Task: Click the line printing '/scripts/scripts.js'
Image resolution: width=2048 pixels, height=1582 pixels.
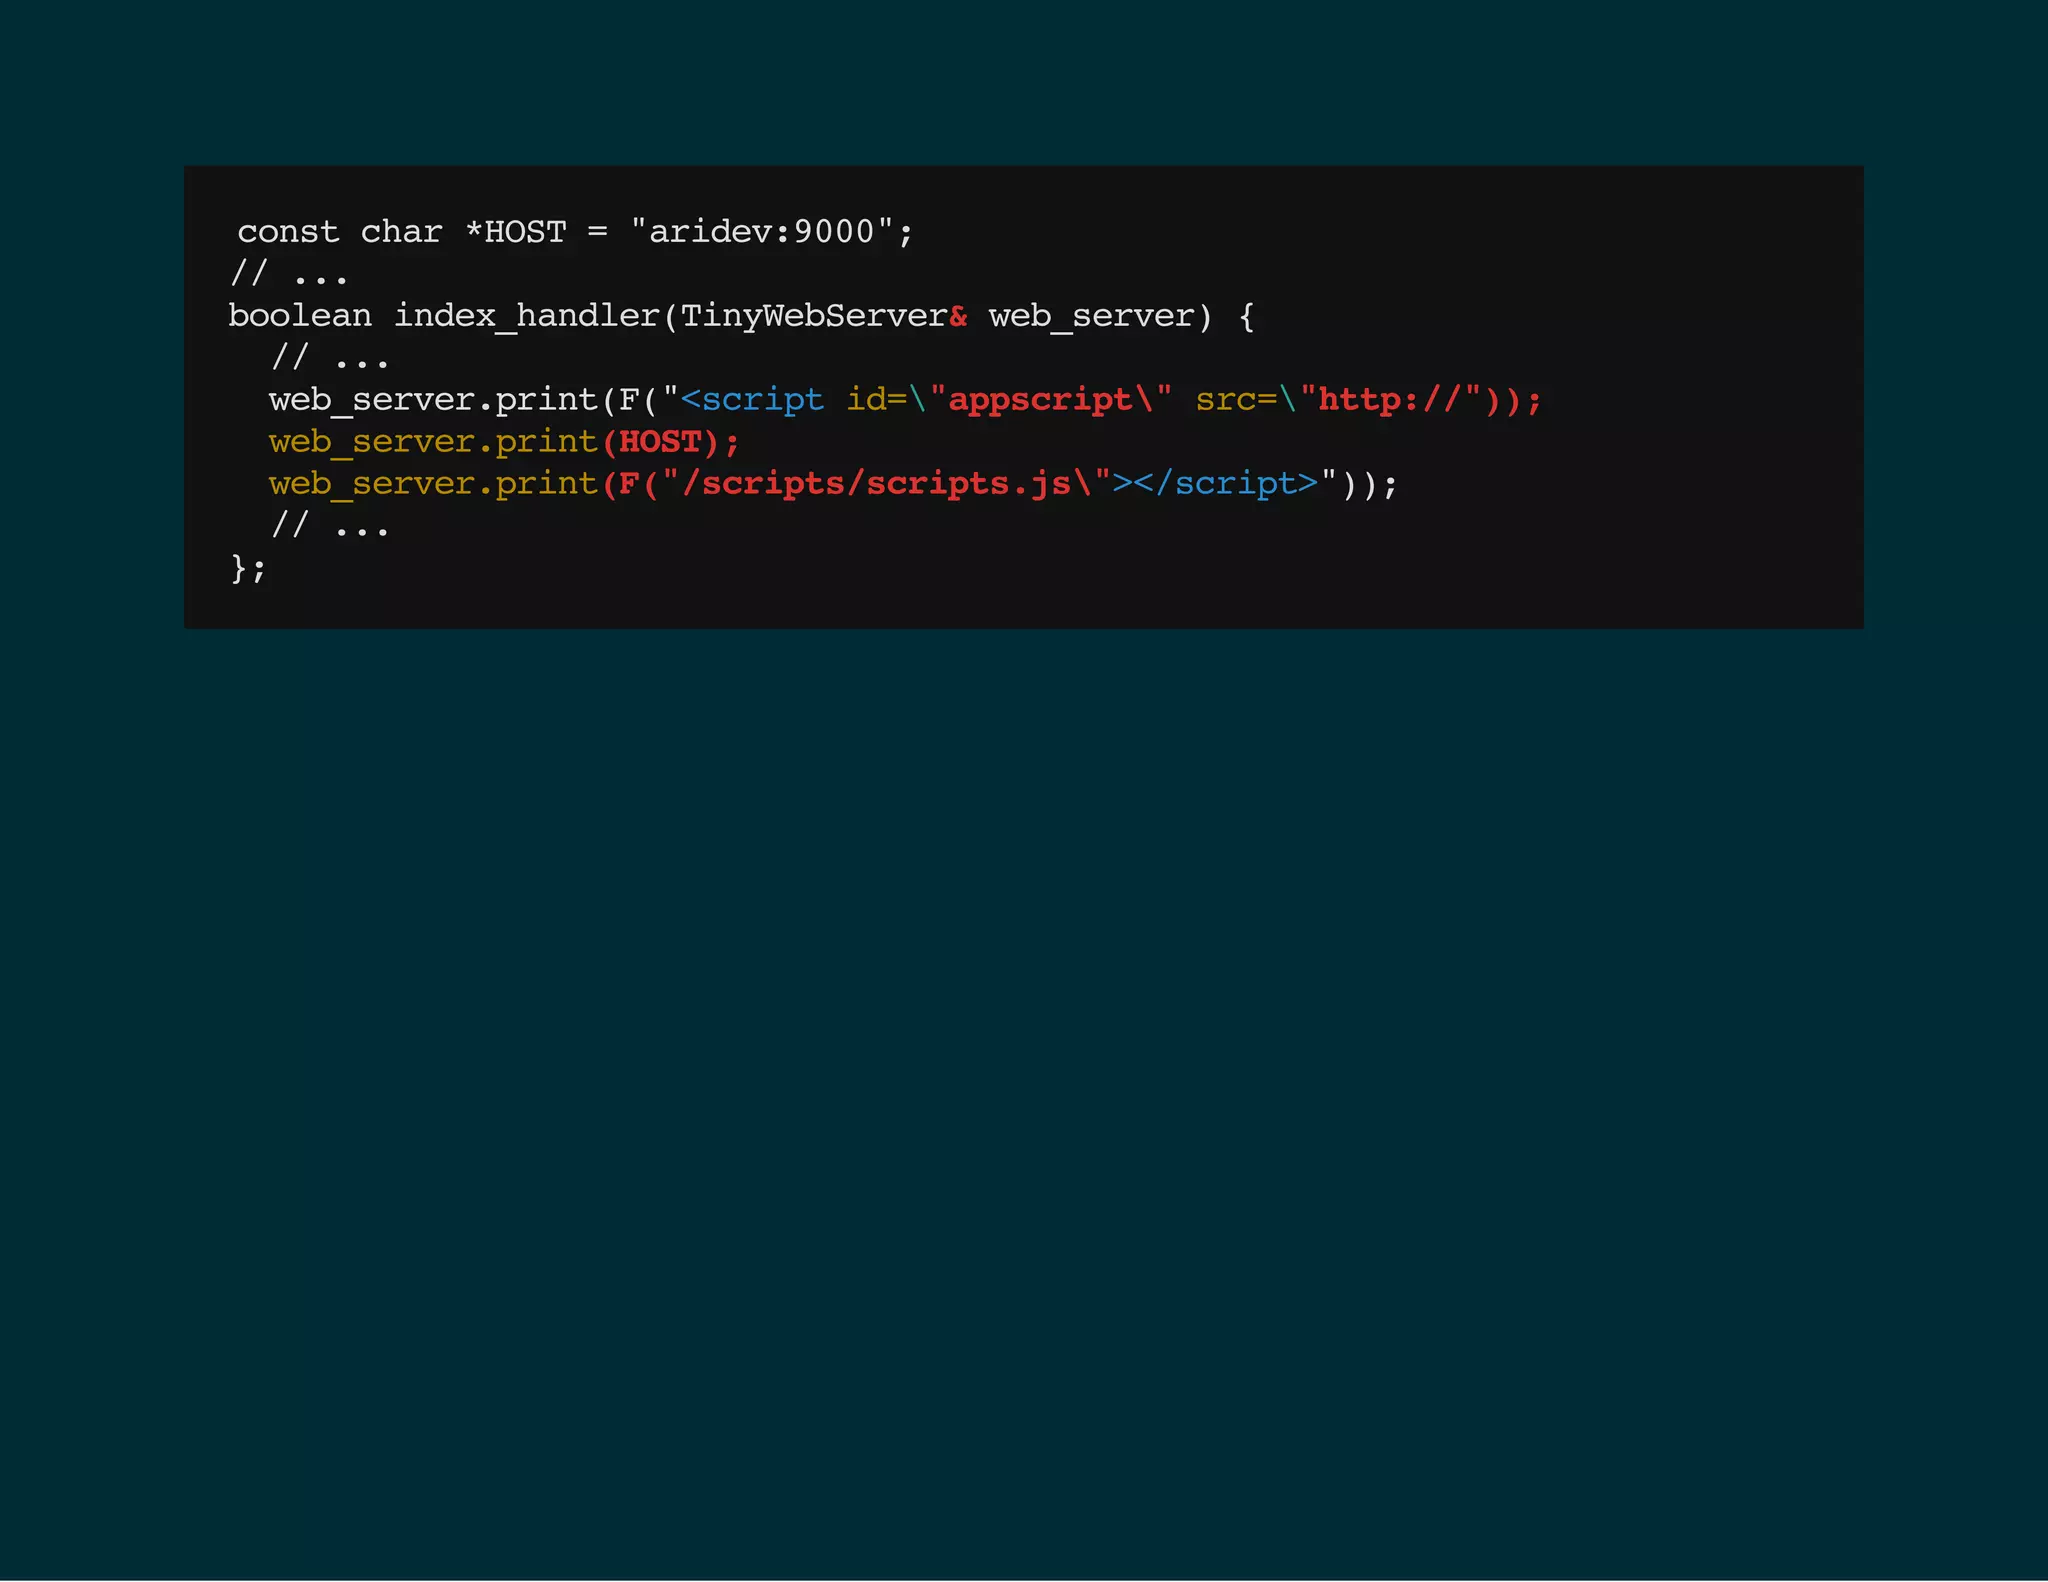Action: 833,484
